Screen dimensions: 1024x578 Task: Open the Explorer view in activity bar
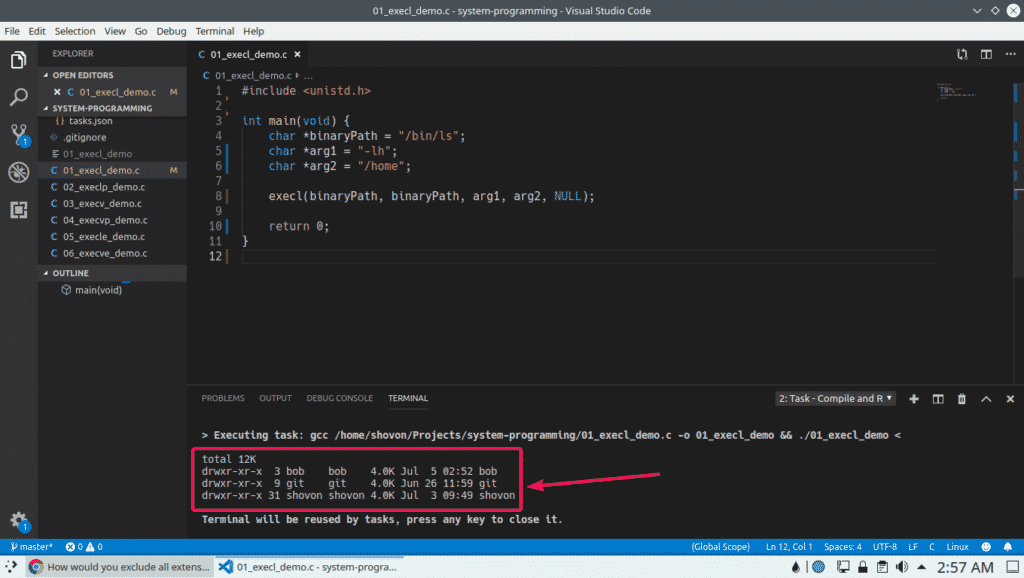(18, 61)
